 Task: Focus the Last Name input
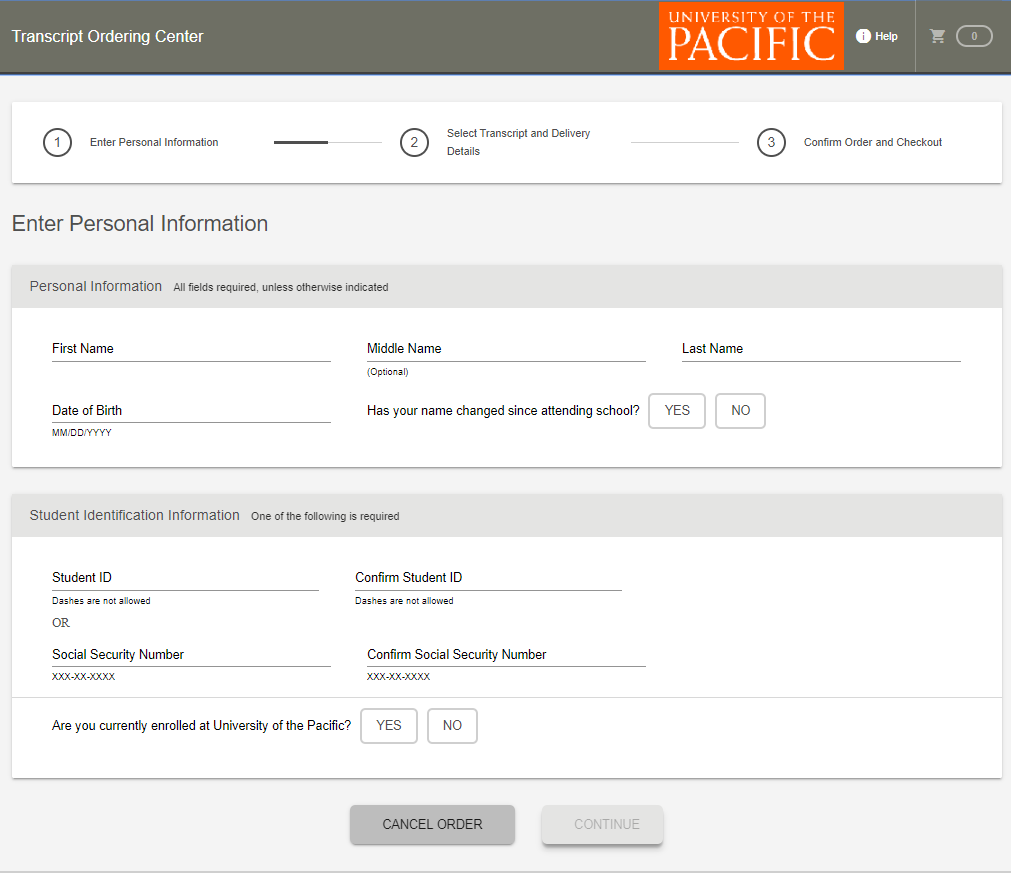click(821, 349)
